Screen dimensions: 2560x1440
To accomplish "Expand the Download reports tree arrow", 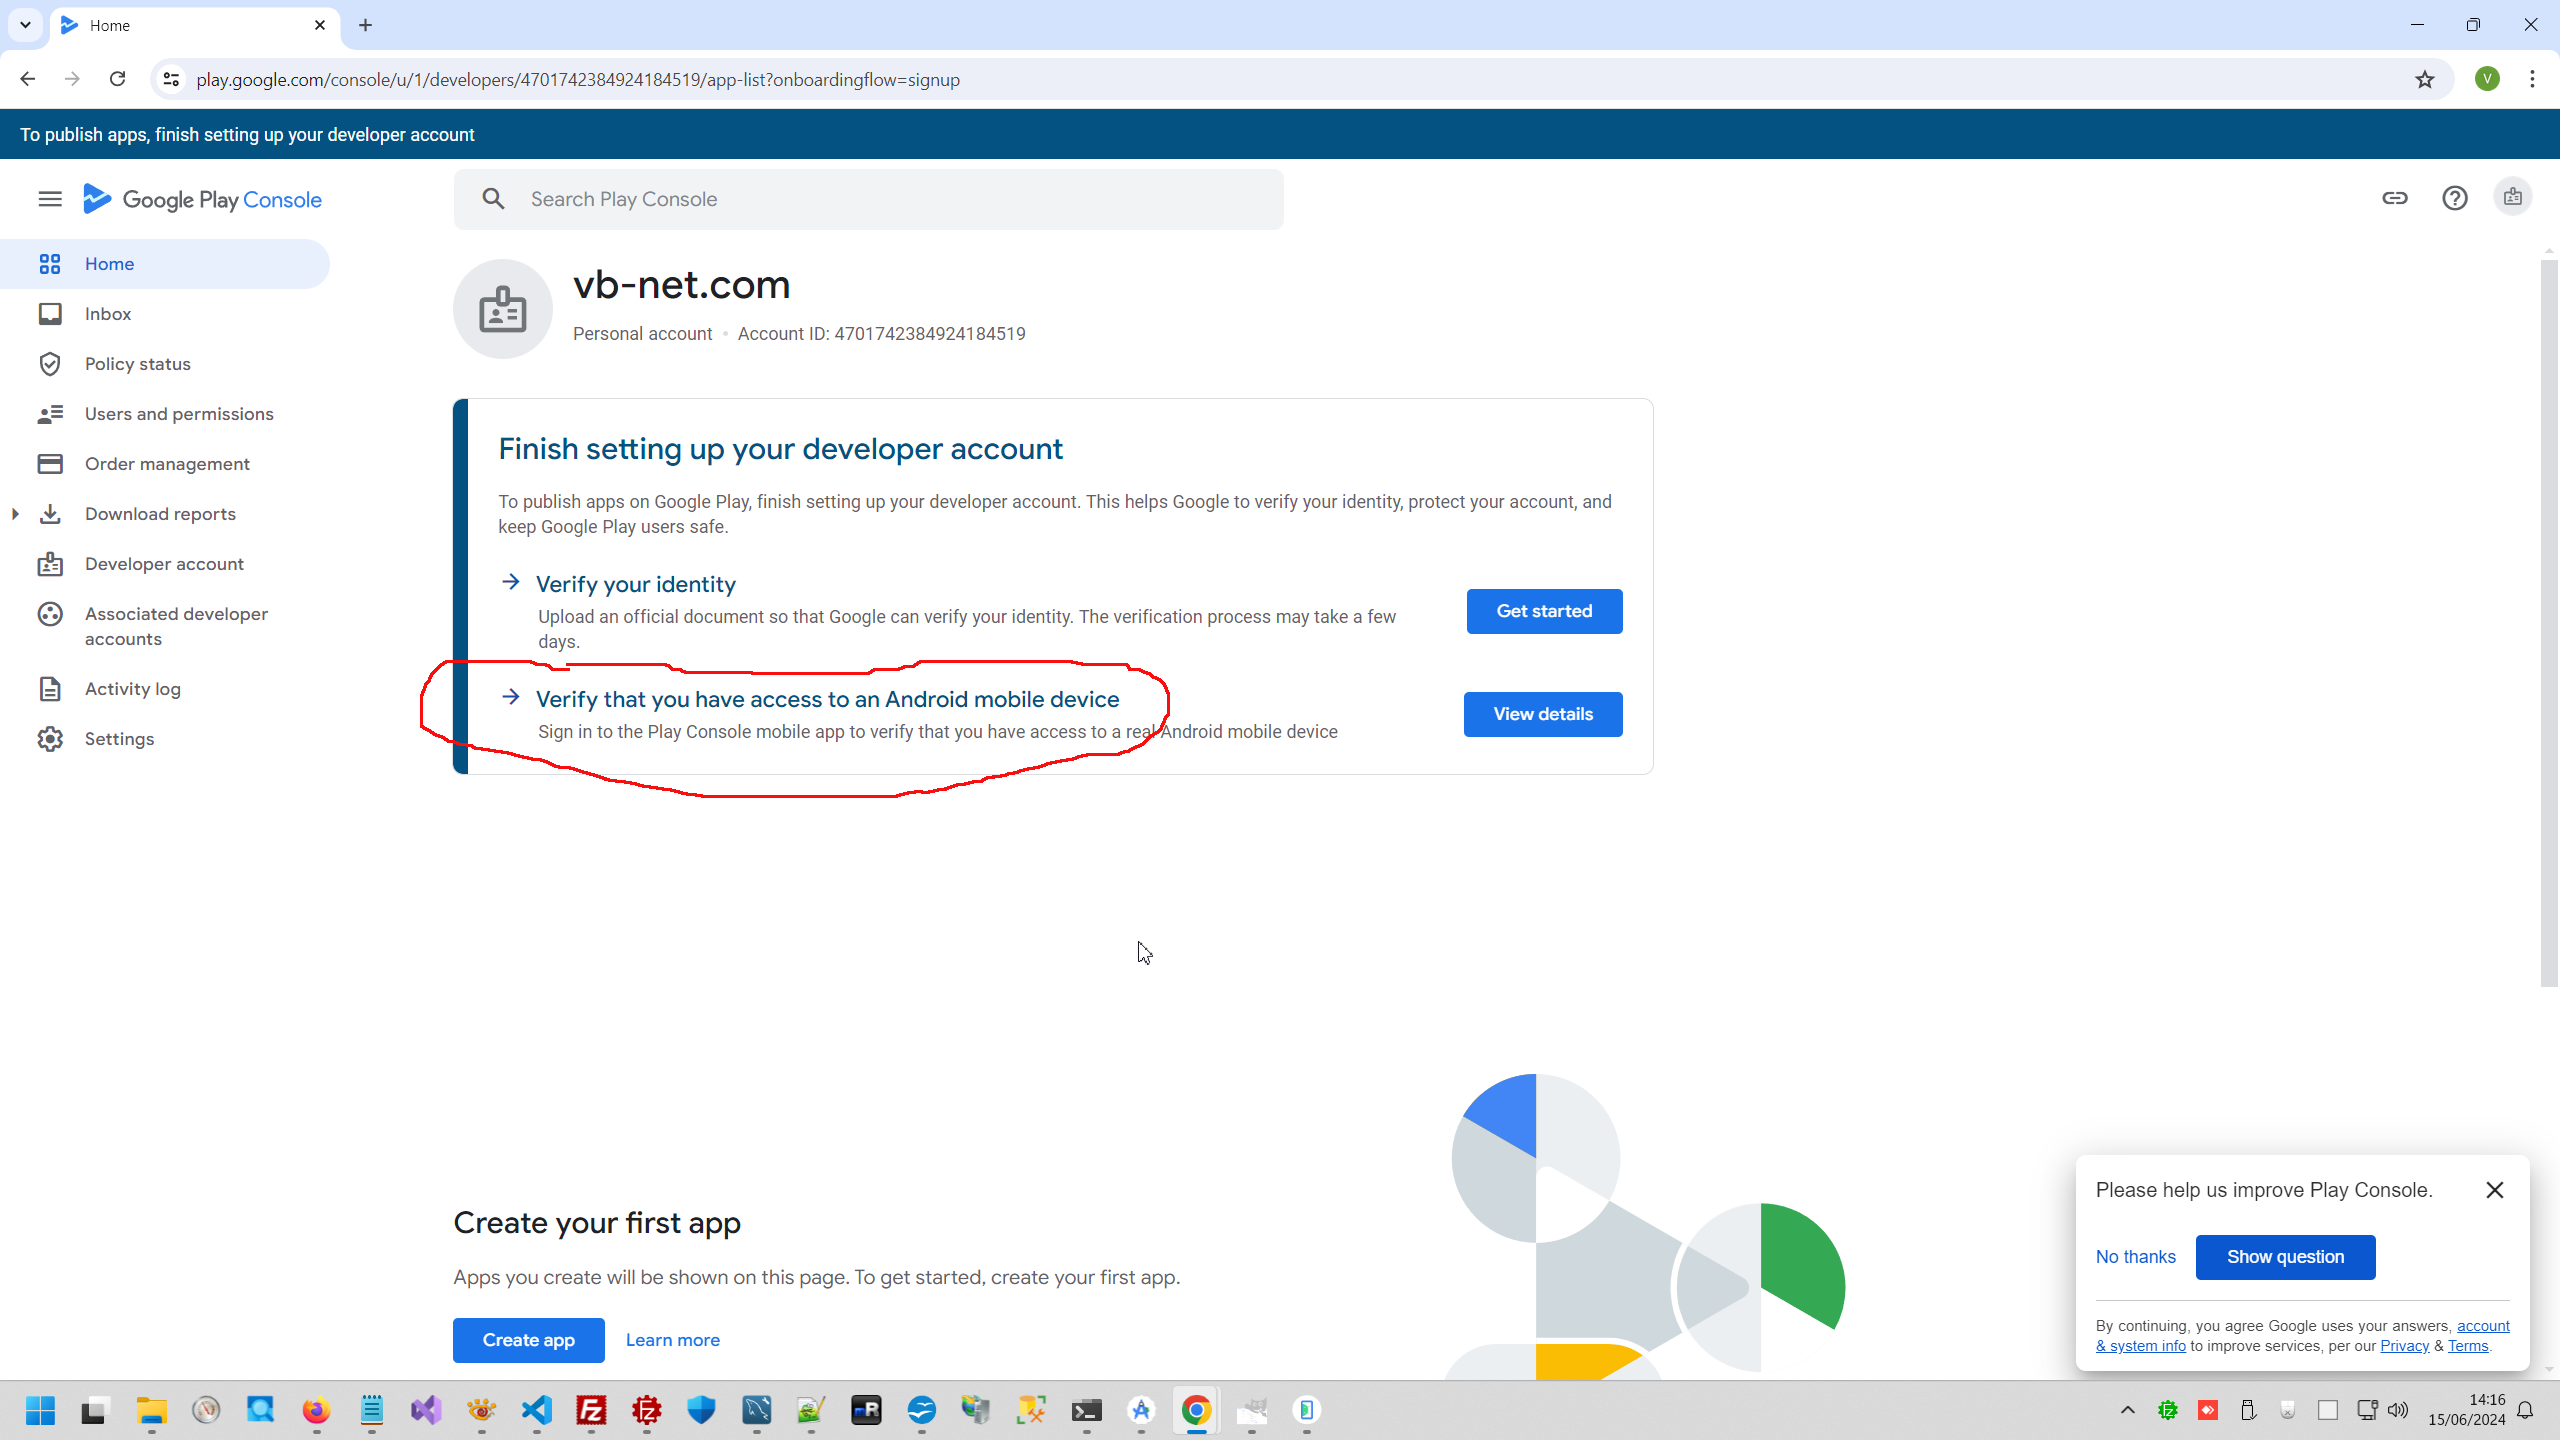I will (15, 514).
